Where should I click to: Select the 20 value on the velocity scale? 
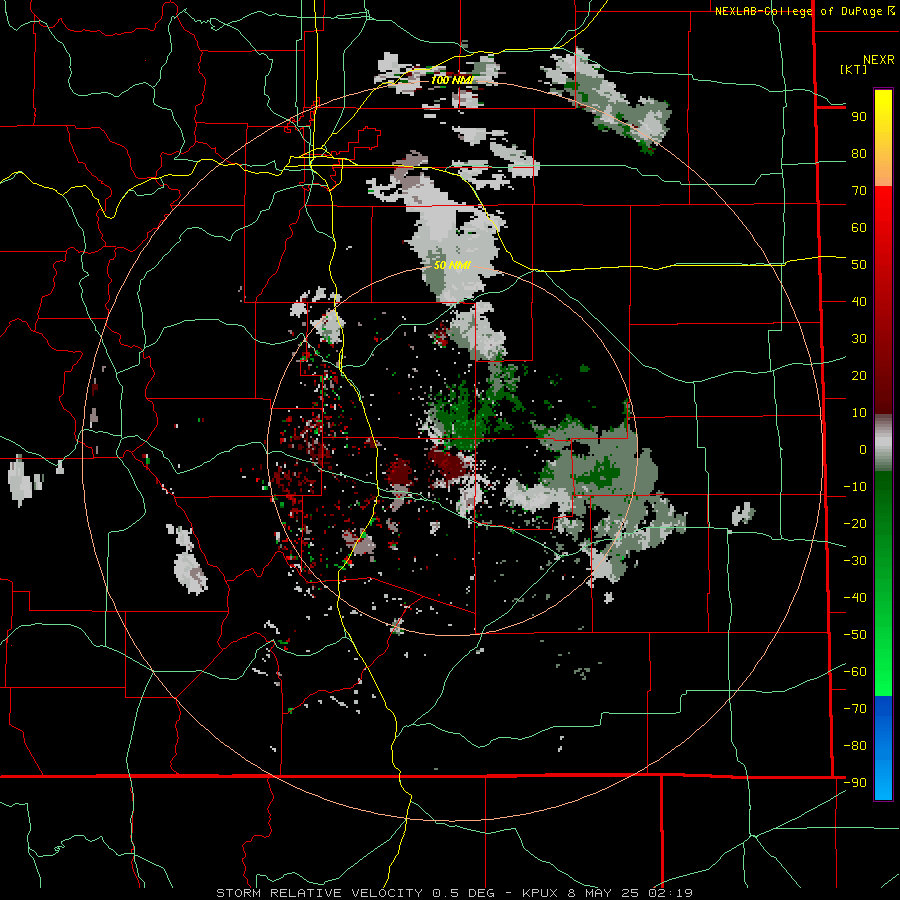tap(859, 376)
